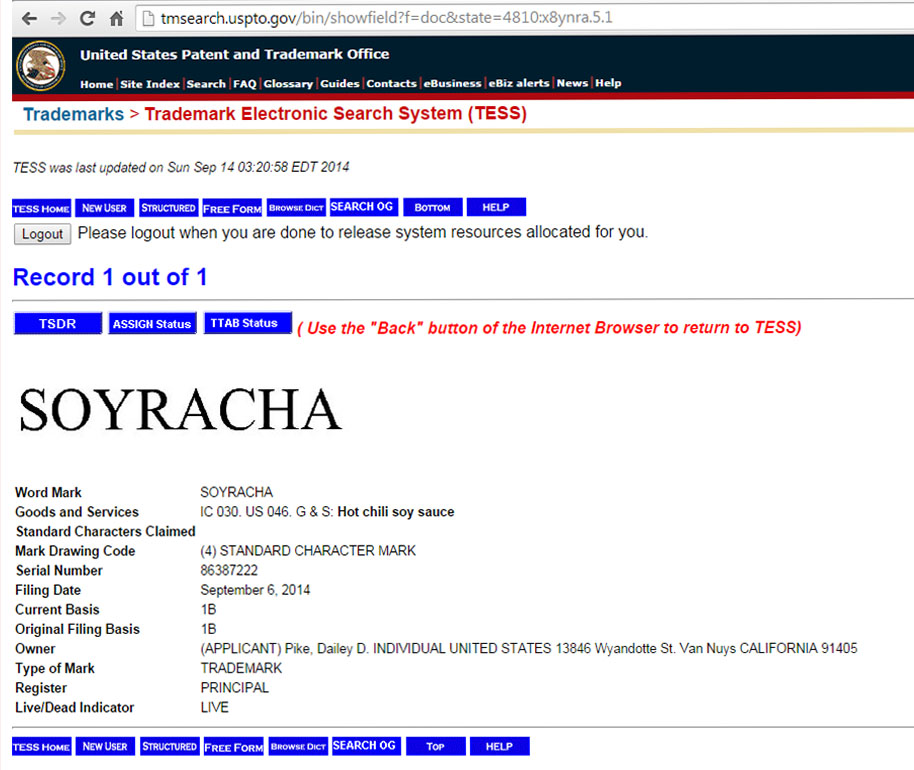Viewport: 914px width, 770px height.
Task: Open the ASSIGN Status button
Action: coord(152,324)
